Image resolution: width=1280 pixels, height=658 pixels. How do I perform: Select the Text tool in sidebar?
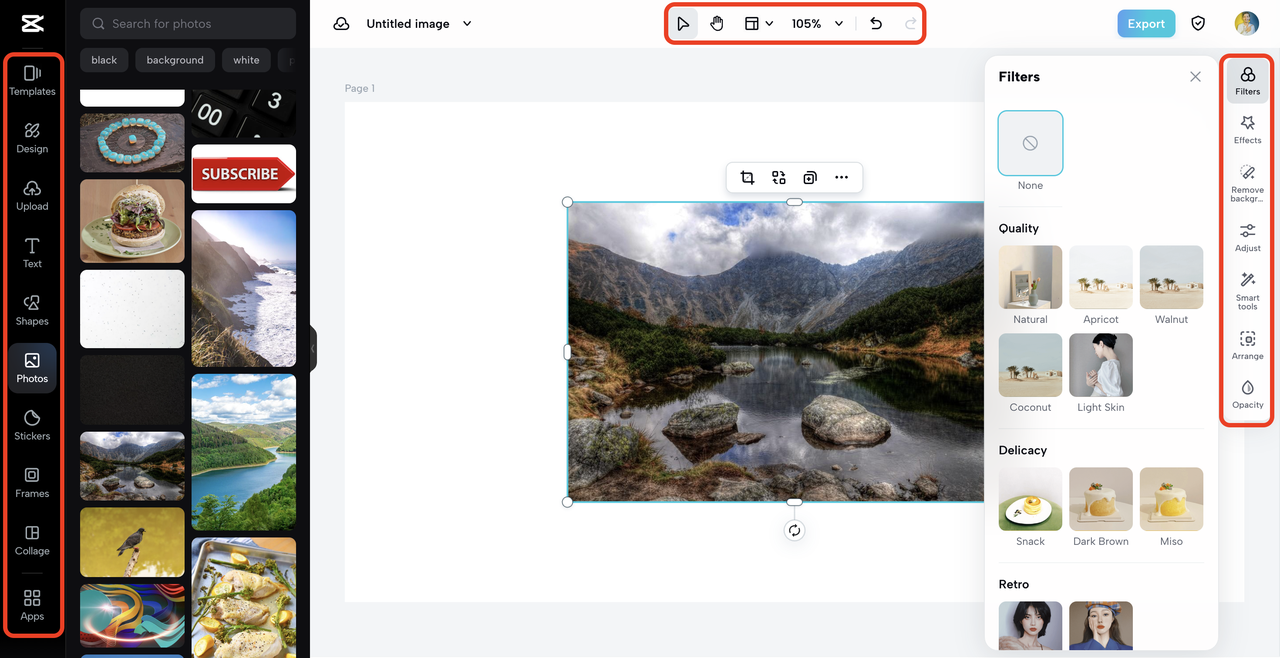point(32,252)
